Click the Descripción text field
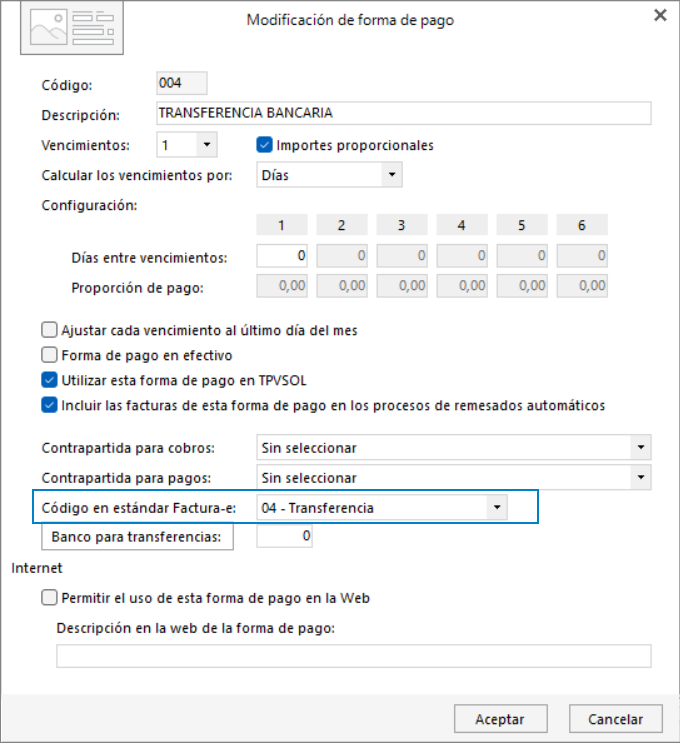 coord(404,113)
